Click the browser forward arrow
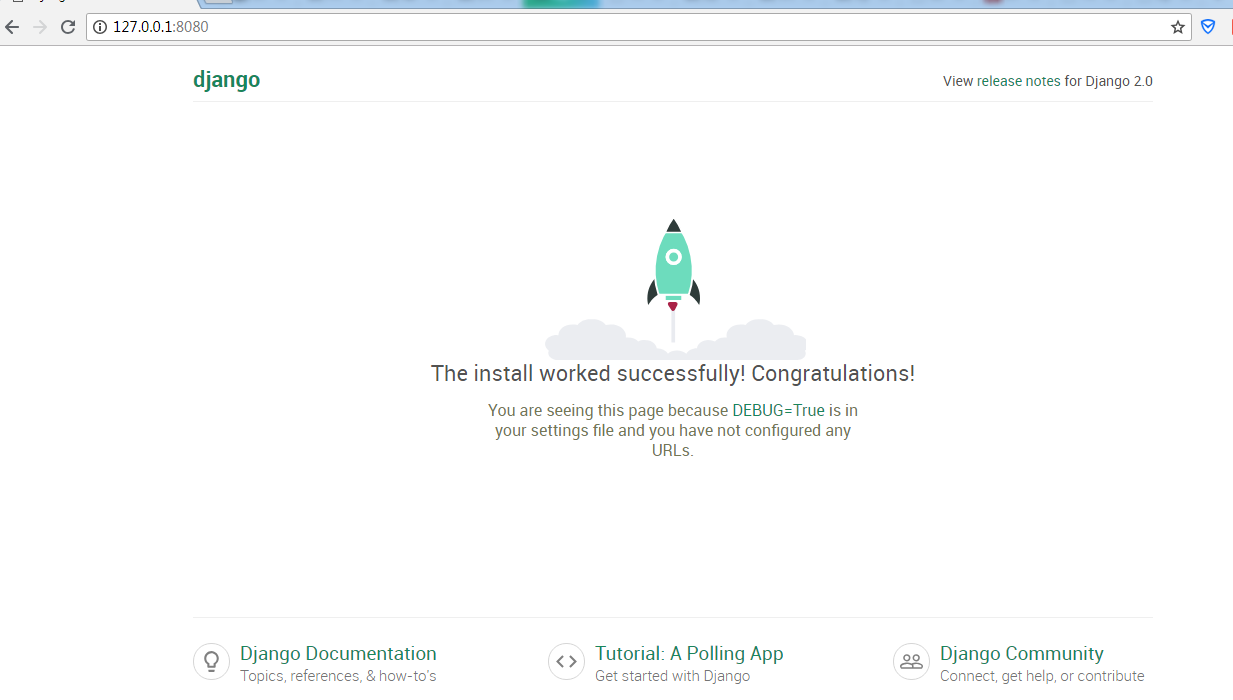 tap(40, 27)
